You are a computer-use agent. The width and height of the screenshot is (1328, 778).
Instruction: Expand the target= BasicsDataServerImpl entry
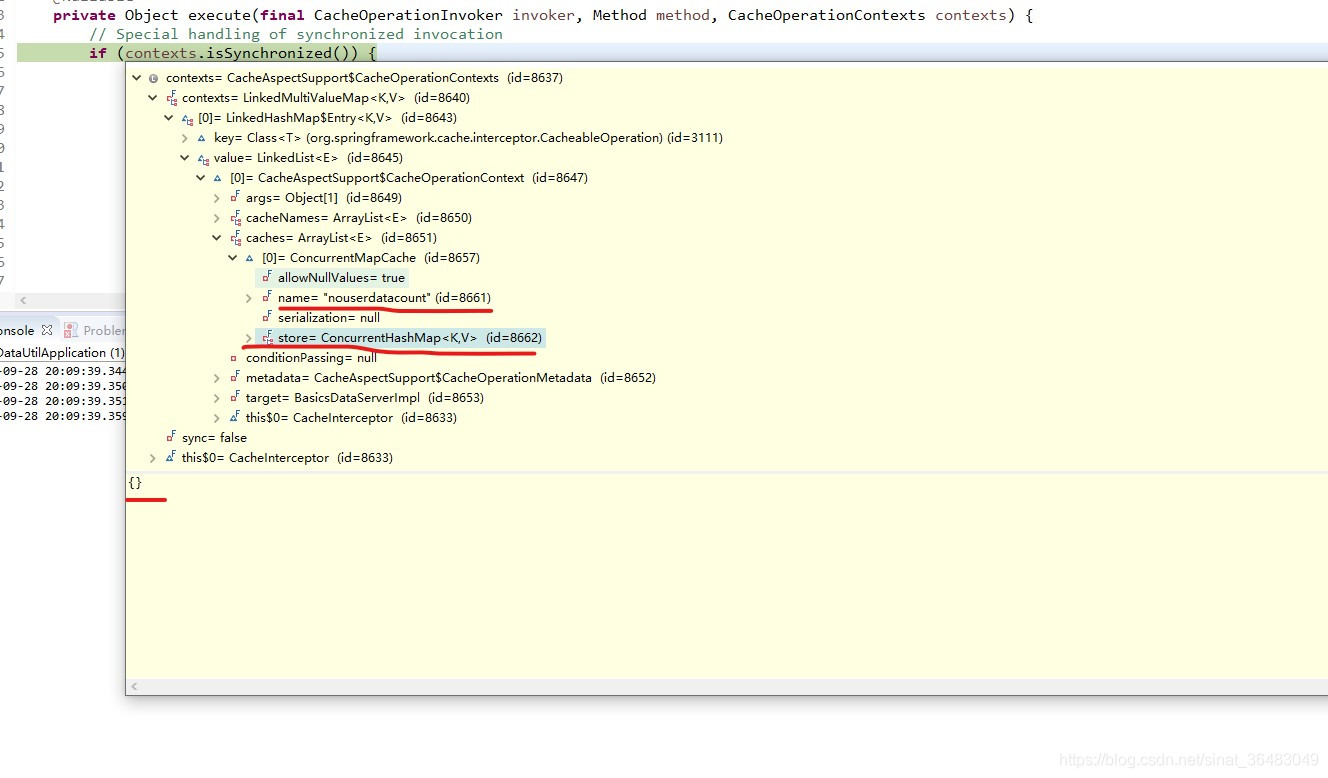point(216,398)
